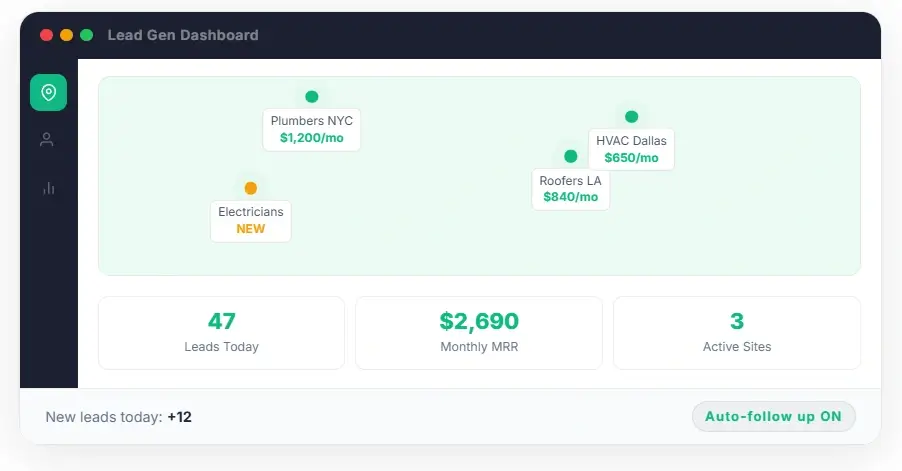Viewport: 902px width, 471px height.
Task: Open the map pin sidebar view
Action: [x=48, y=92]
